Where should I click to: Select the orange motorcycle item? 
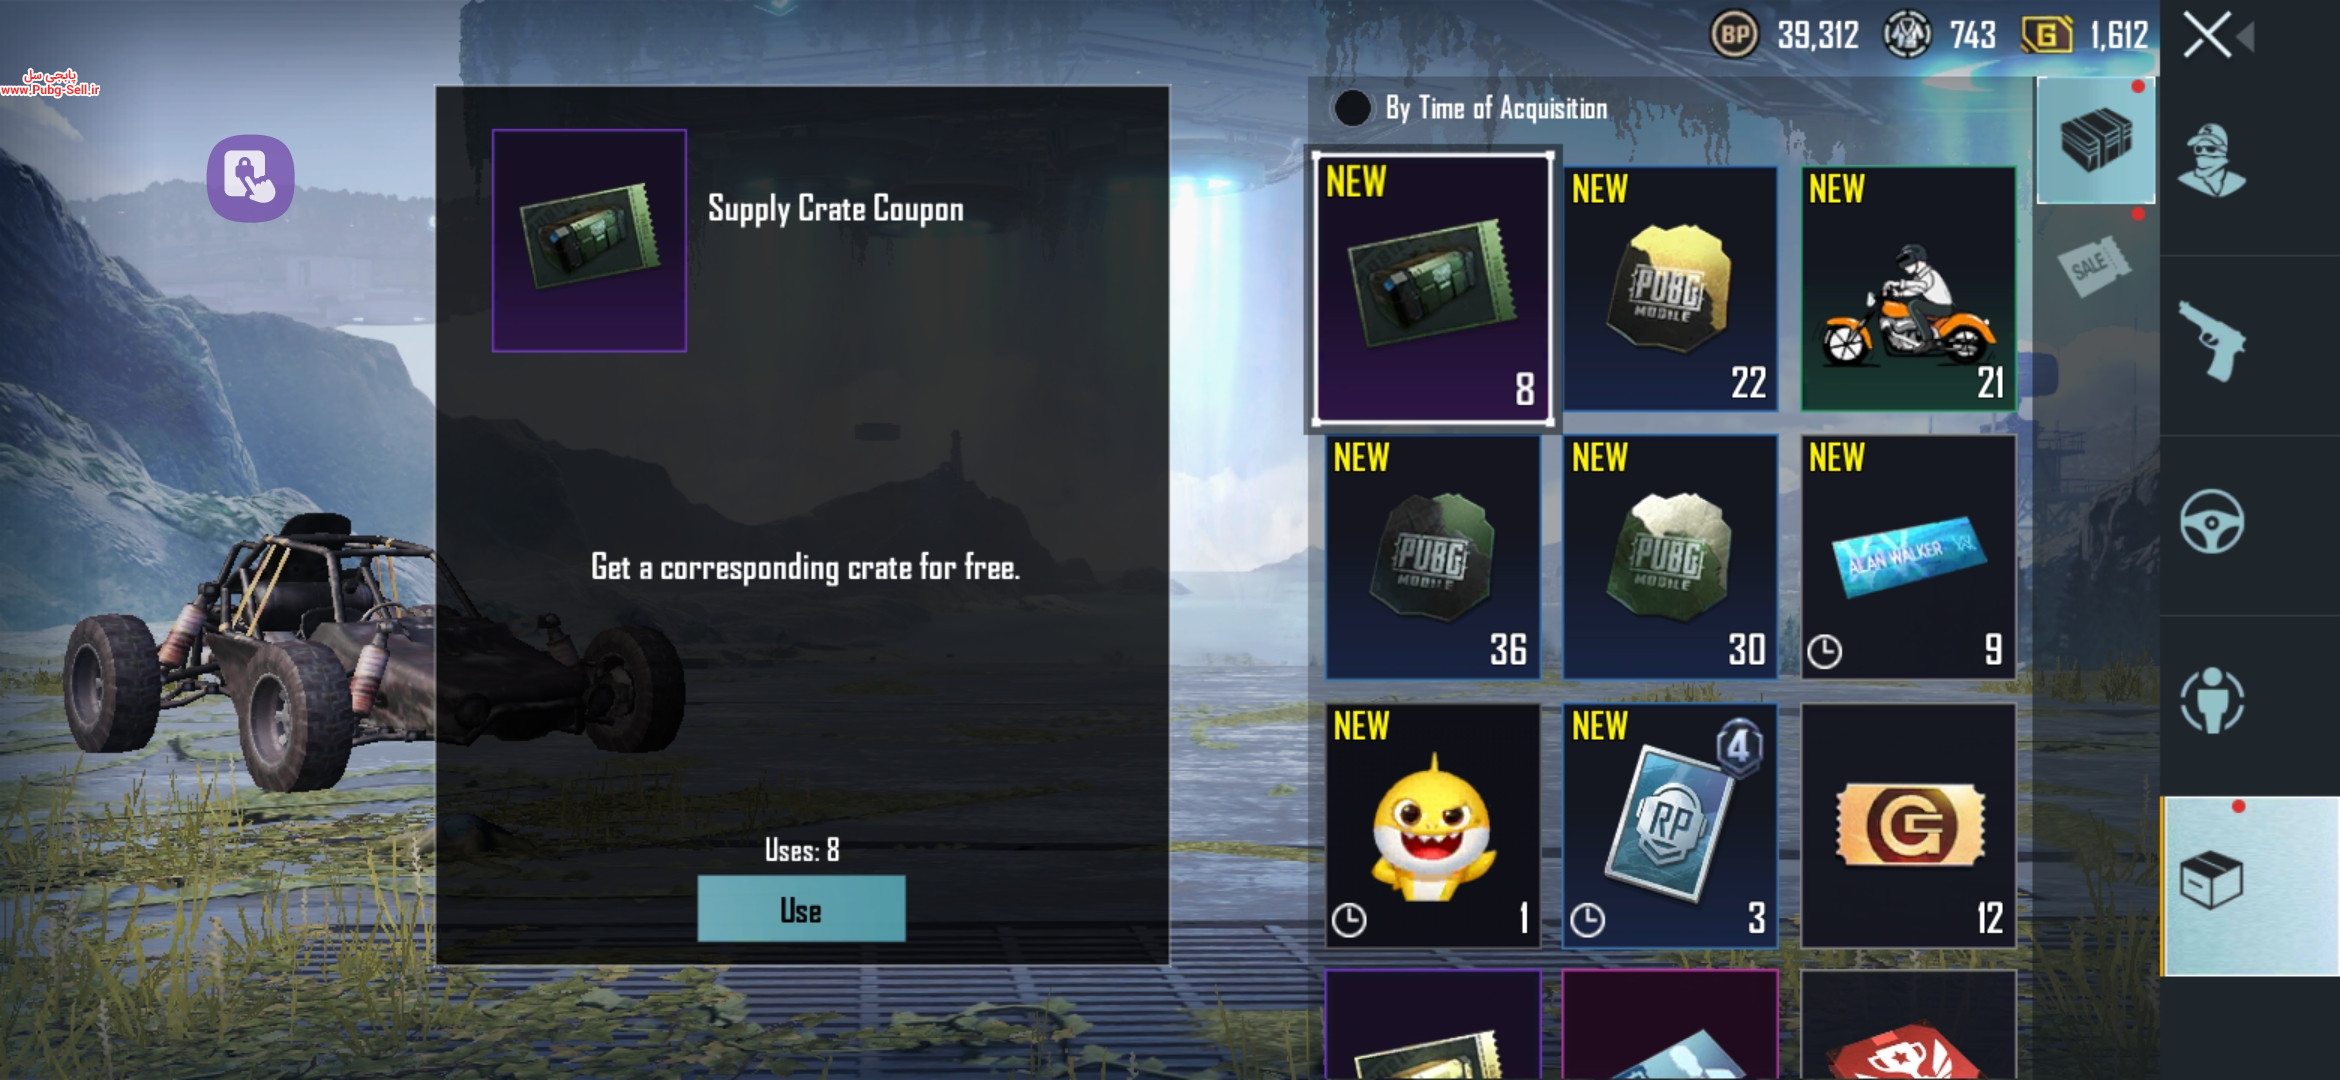tap(1908, 289)
